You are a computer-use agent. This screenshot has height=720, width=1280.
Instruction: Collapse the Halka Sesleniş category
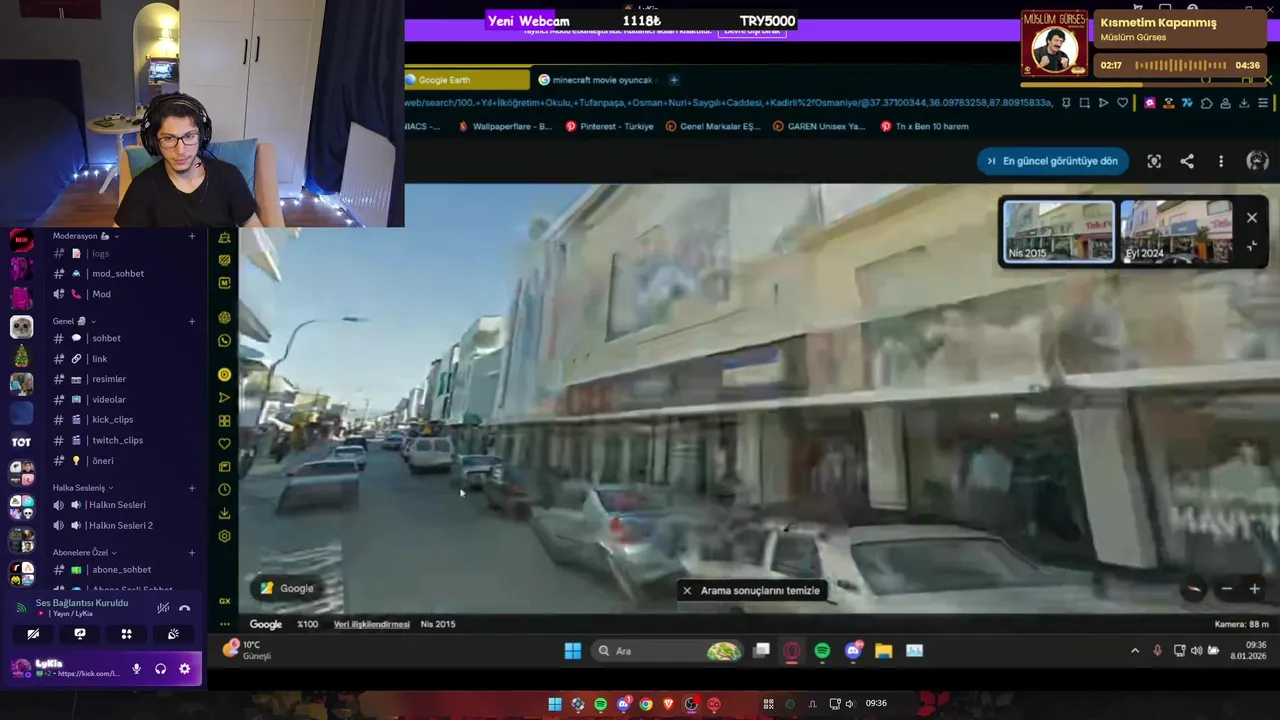point(83,487)
